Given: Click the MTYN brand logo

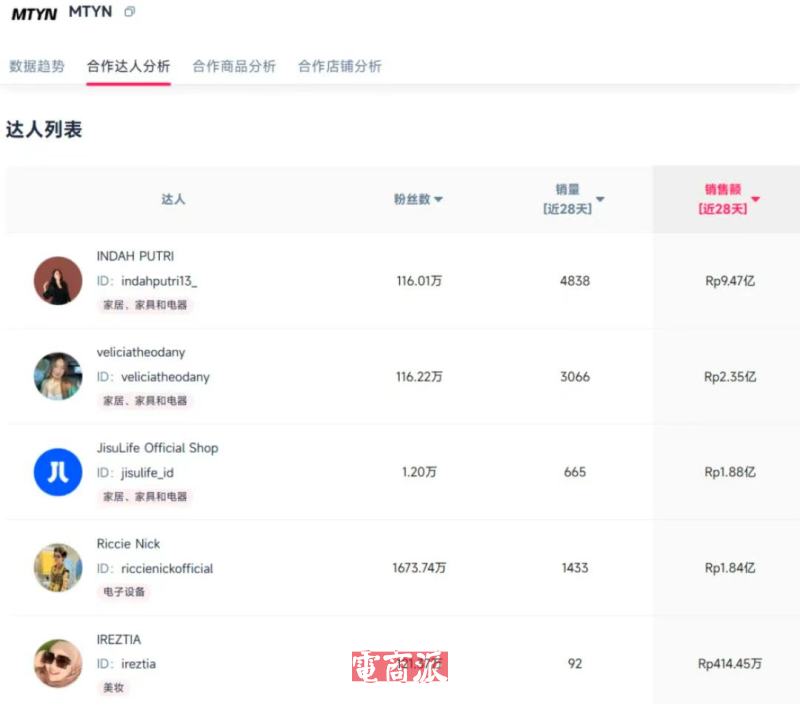Looking at the screenshot, I should (34, 14).
